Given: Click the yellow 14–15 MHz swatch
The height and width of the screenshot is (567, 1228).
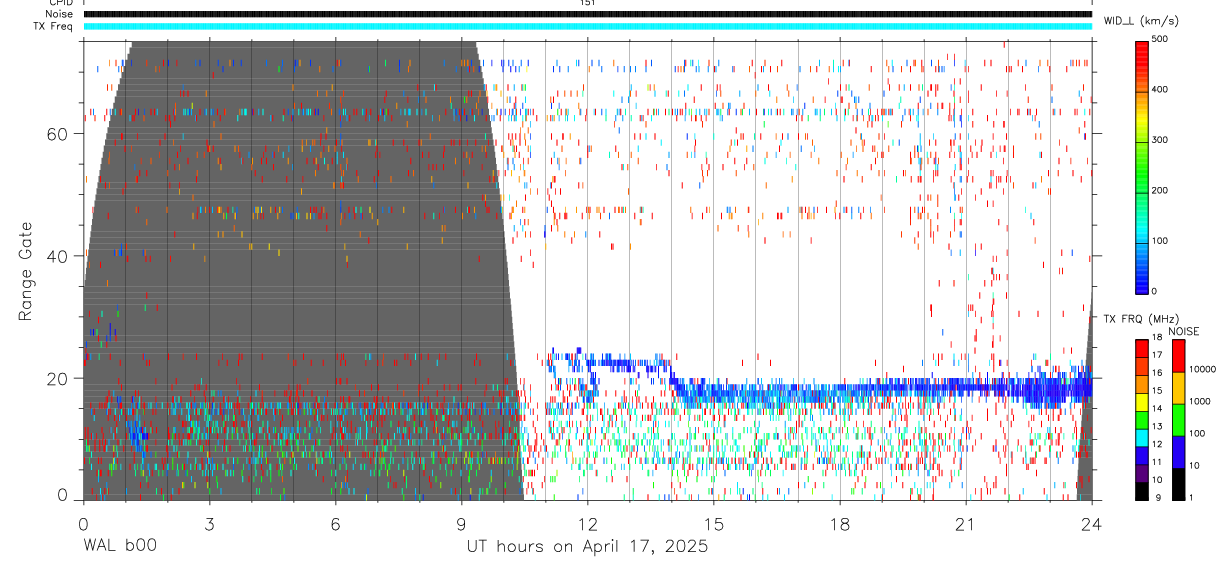Looking at the screenshot, I should point(1142,401).
